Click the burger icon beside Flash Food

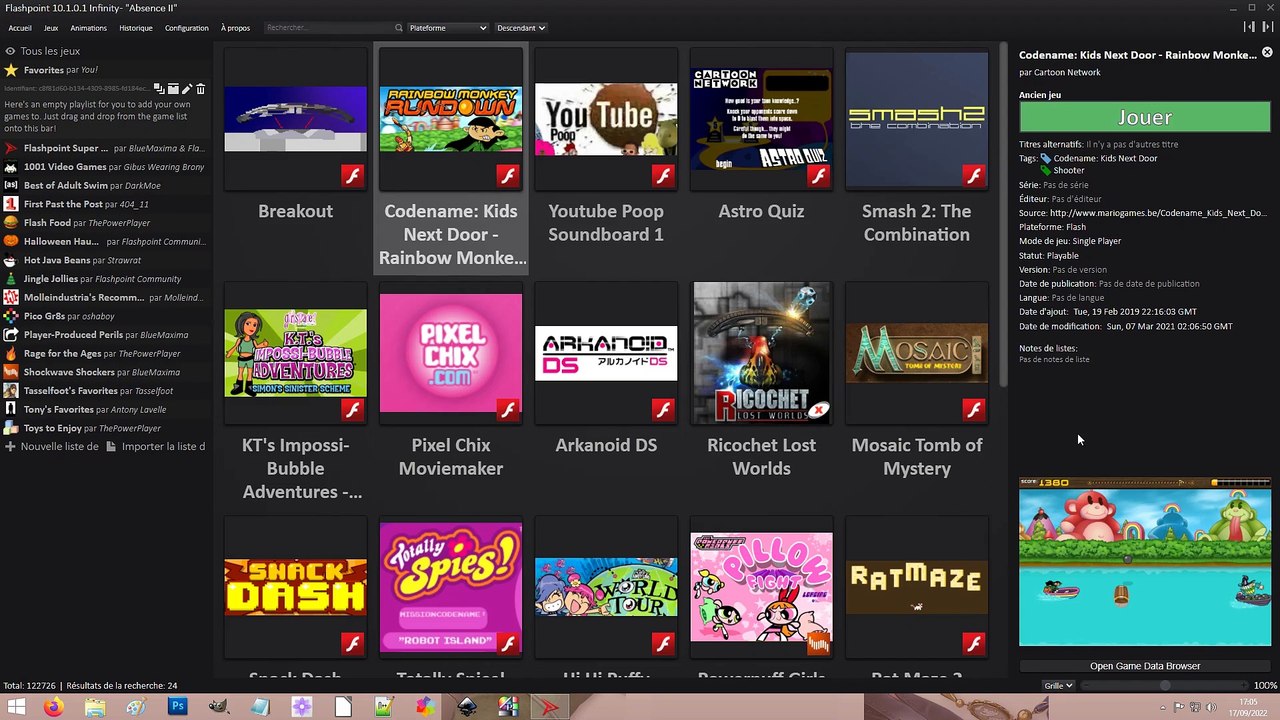[11, 223]
